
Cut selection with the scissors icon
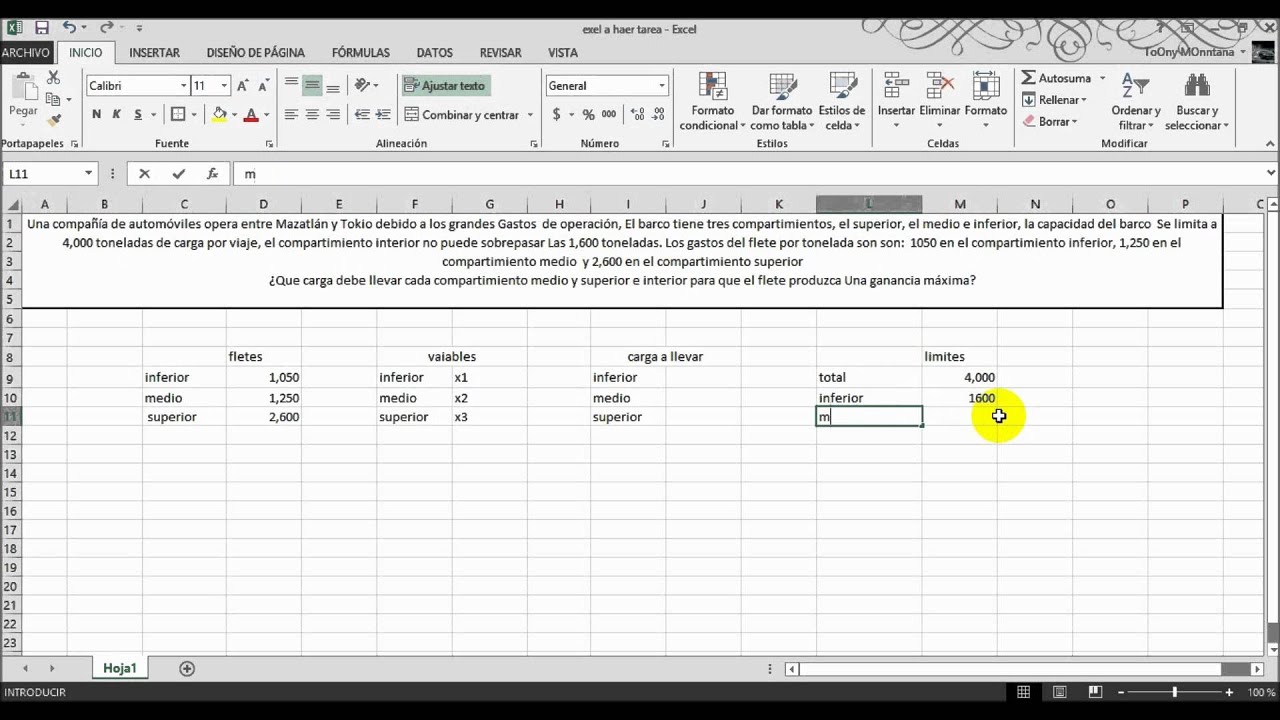(x=54, y=78)
